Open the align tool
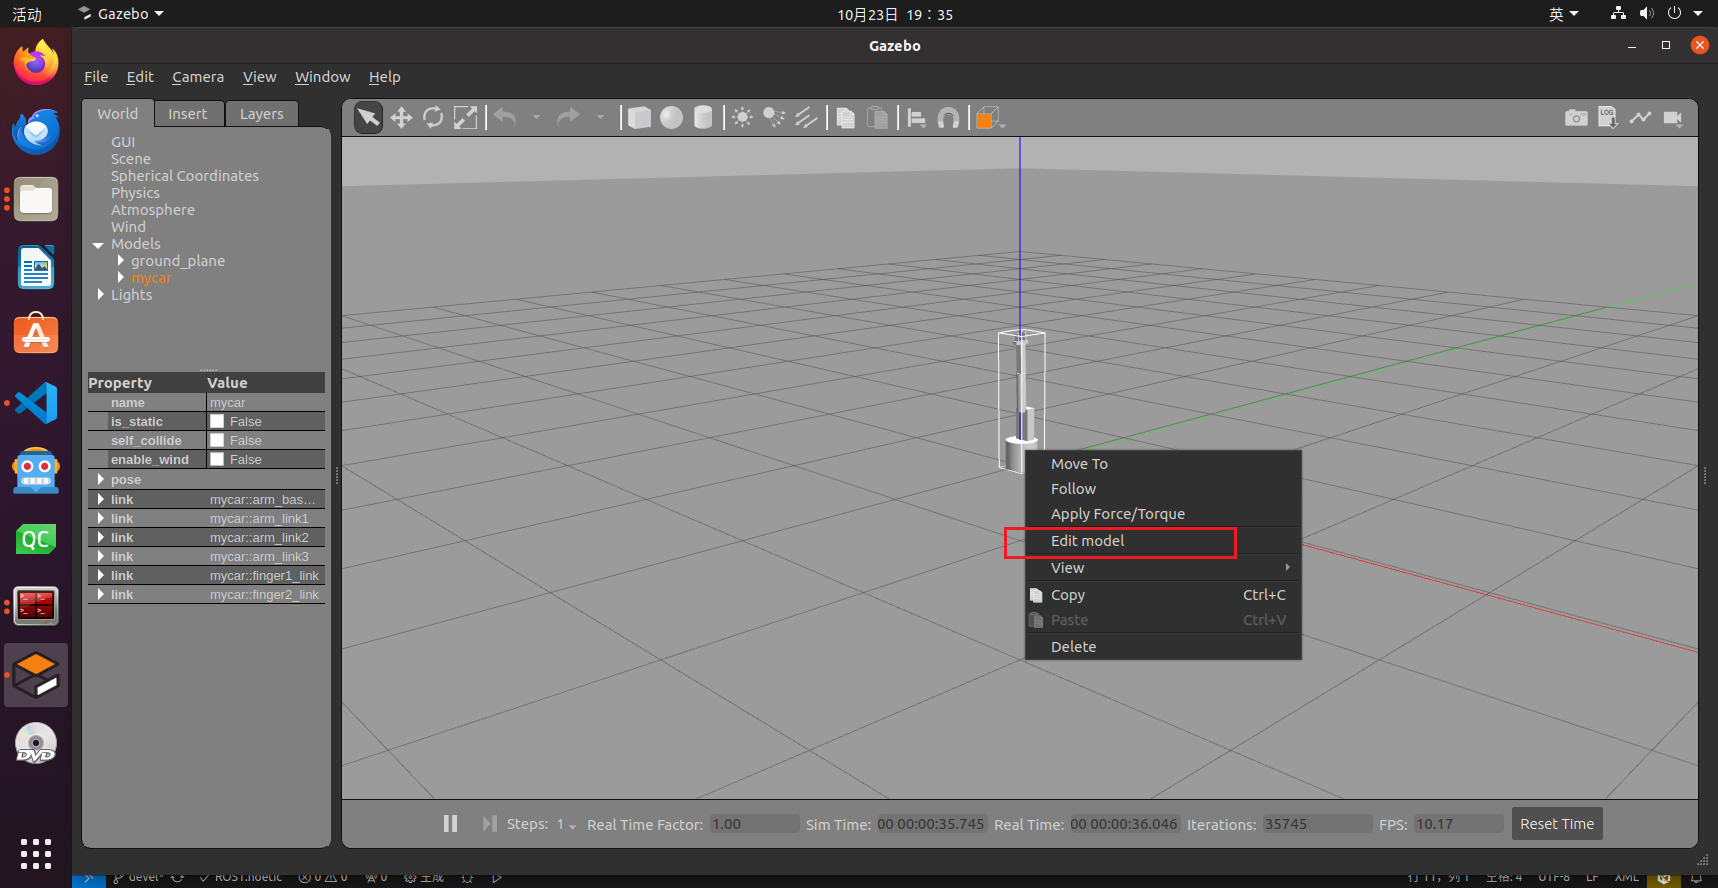Image resolution: width=1718 pixels, height=888 pixels. (916, 118)
